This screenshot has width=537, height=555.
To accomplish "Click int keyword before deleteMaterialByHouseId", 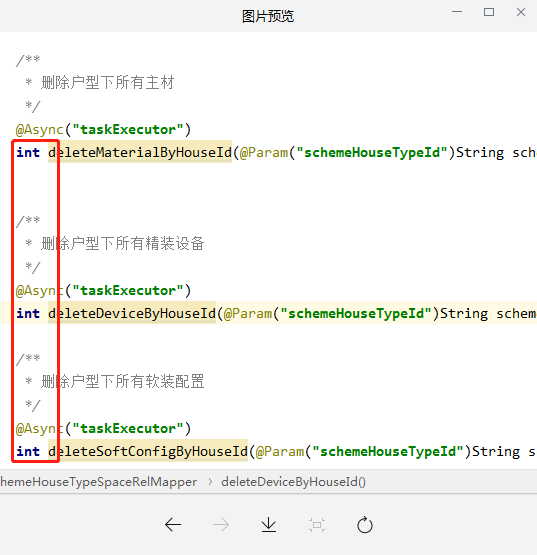I will click(x=28, y=153).
